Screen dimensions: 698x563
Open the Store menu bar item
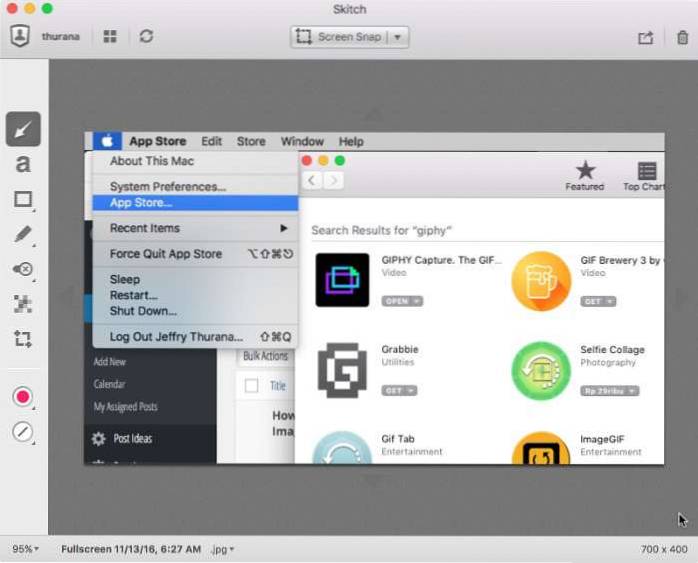click(251, 142)
